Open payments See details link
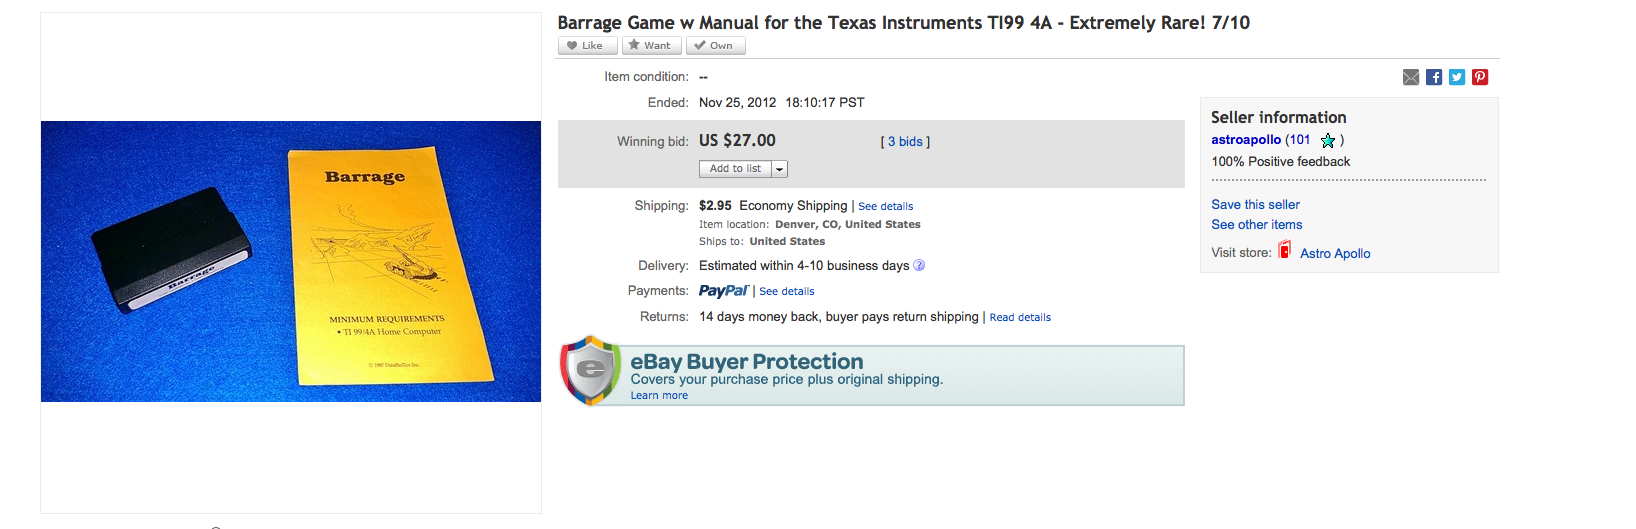This screenshot has width=1636, height=529. pos(787,292)
